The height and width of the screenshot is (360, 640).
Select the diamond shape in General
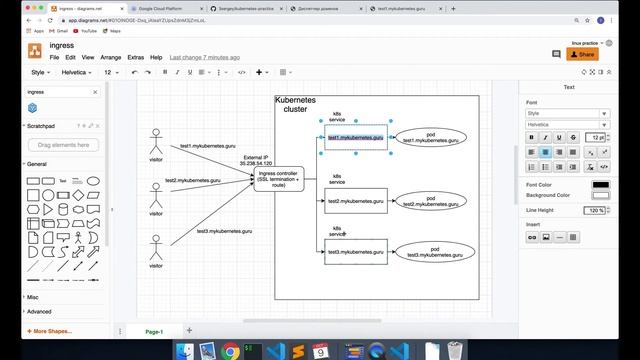(78, 195)
